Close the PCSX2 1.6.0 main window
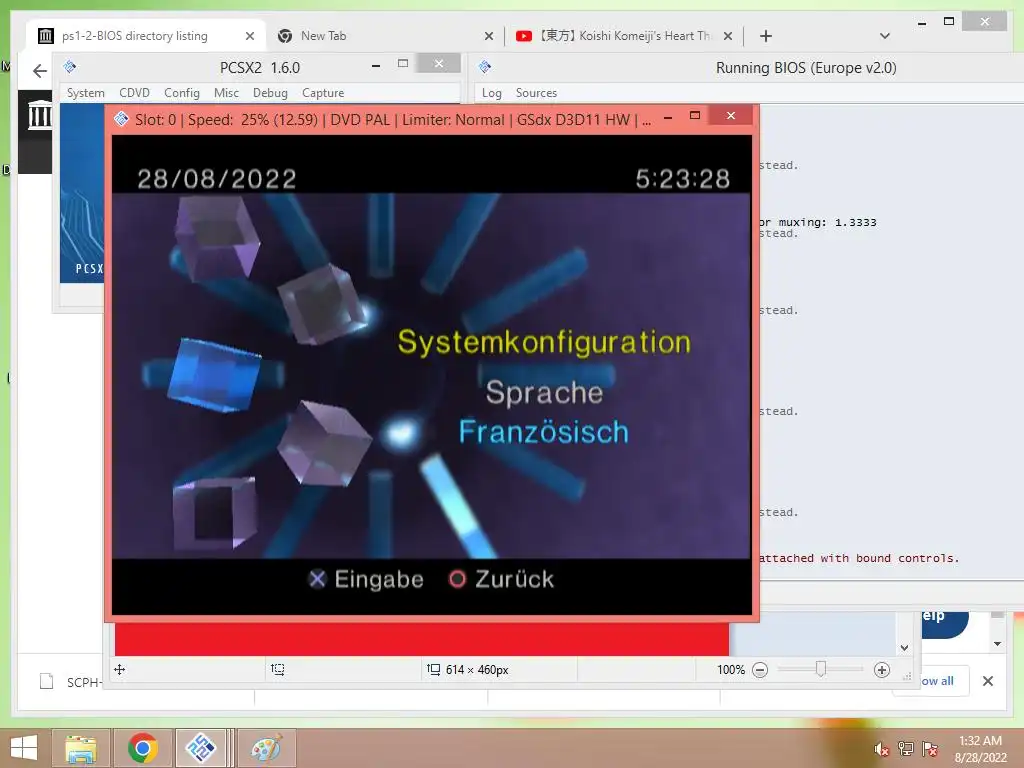 tap(439, 63)
